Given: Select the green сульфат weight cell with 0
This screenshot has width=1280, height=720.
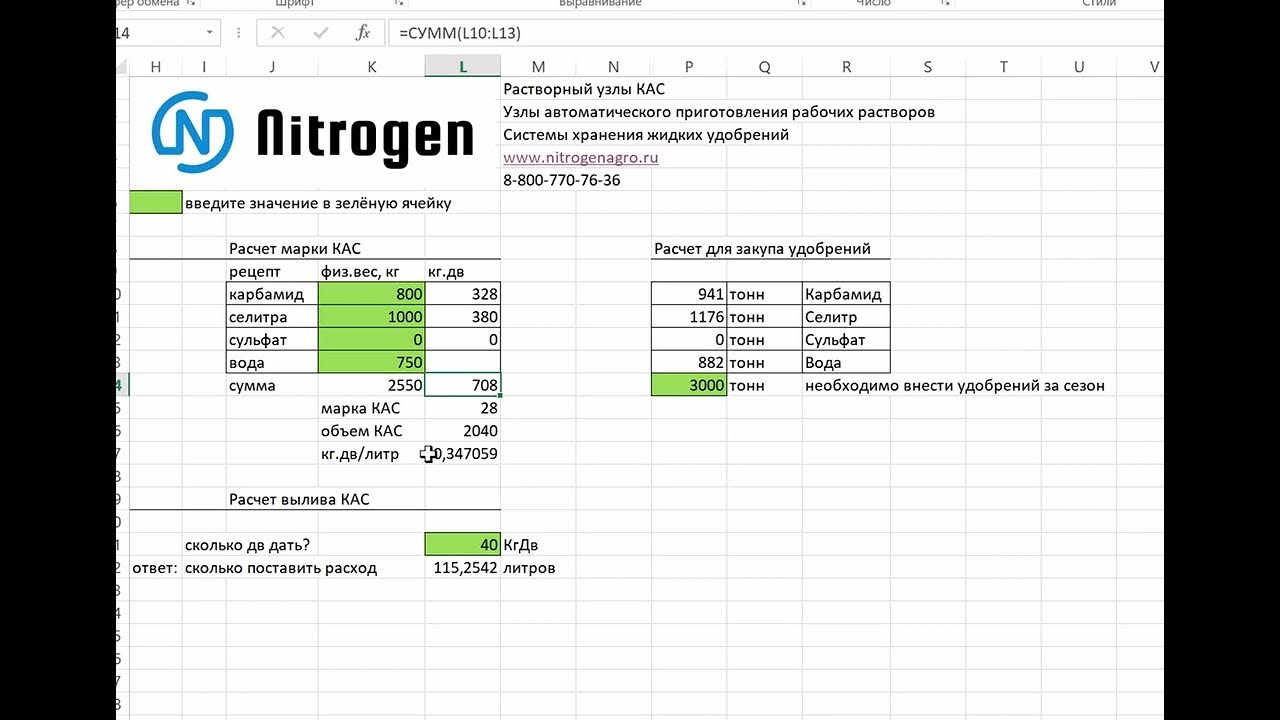Looking at the screenshot, I should [x=372, y=340].
